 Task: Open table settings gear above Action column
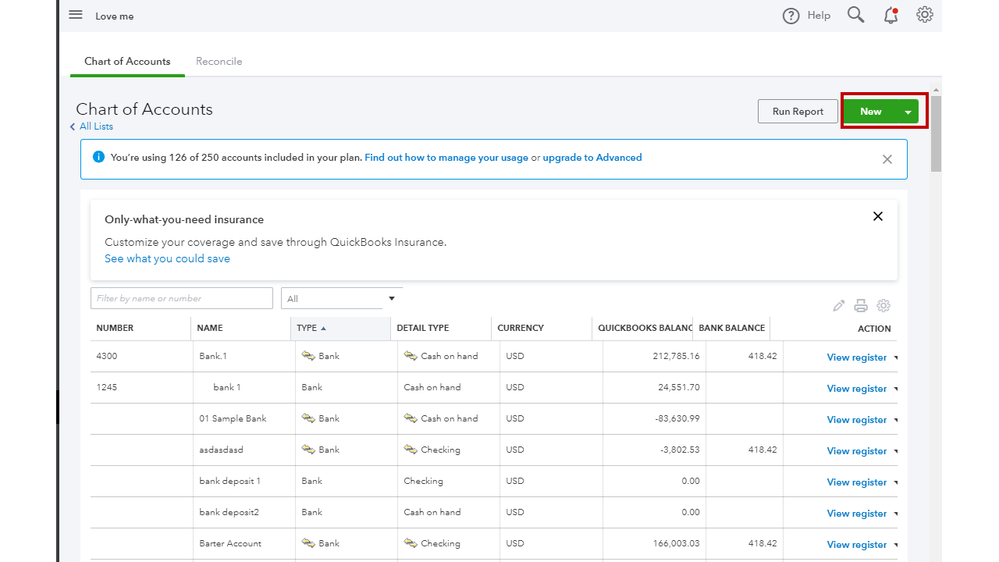[883, 306]
